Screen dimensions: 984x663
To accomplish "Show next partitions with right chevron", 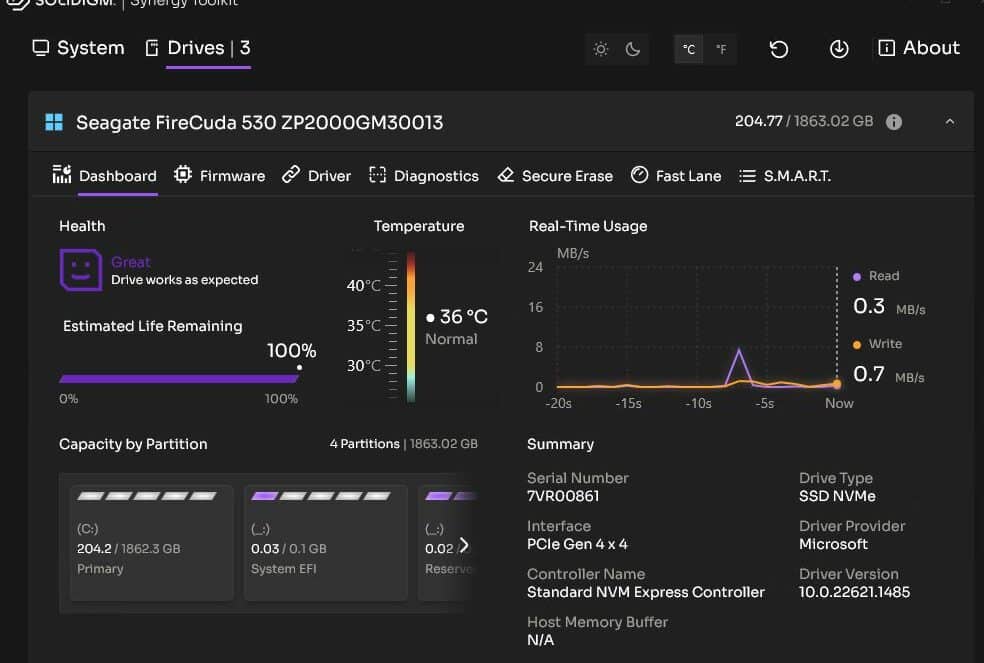I will click(464, 545).
